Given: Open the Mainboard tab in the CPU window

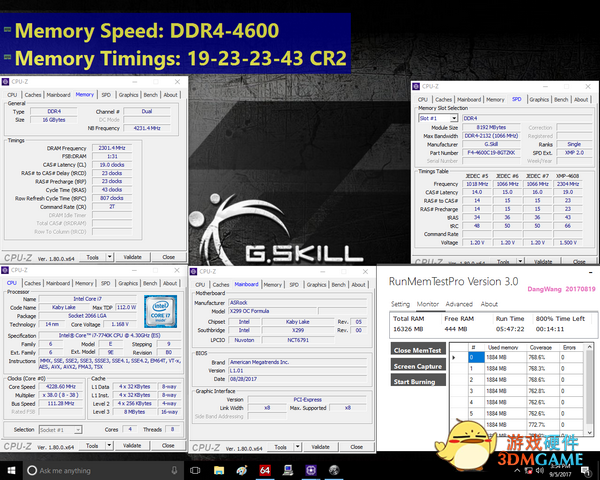Looking at the screenshot, I should 58,283.
